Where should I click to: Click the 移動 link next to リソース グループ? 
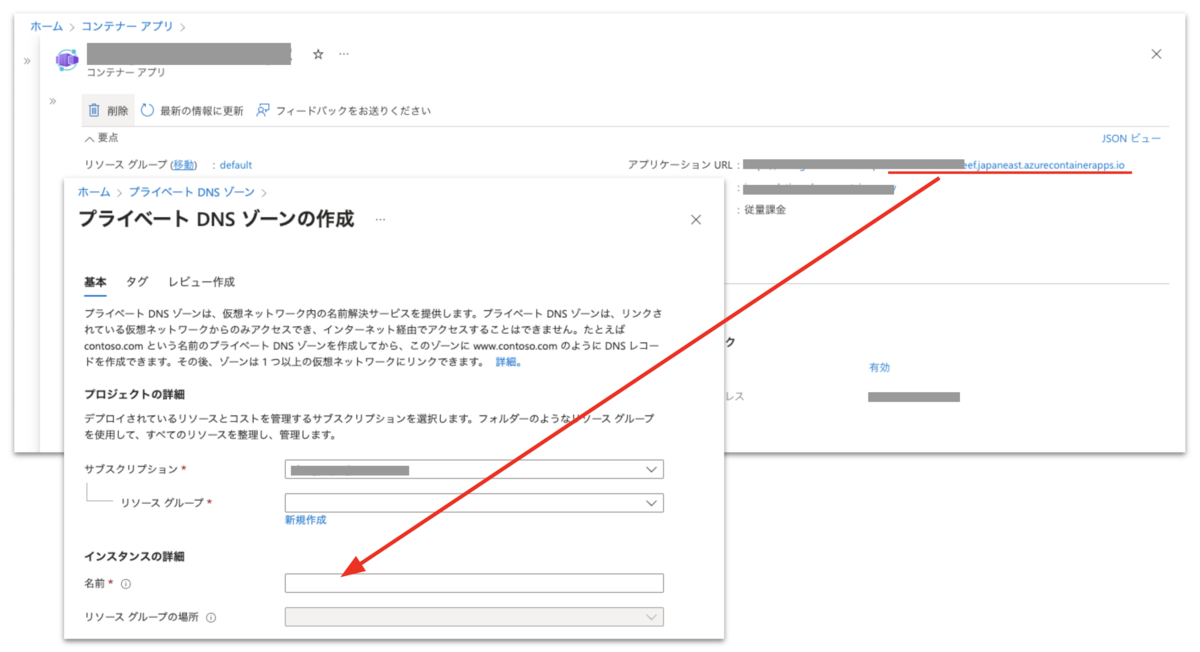(184, 165)
